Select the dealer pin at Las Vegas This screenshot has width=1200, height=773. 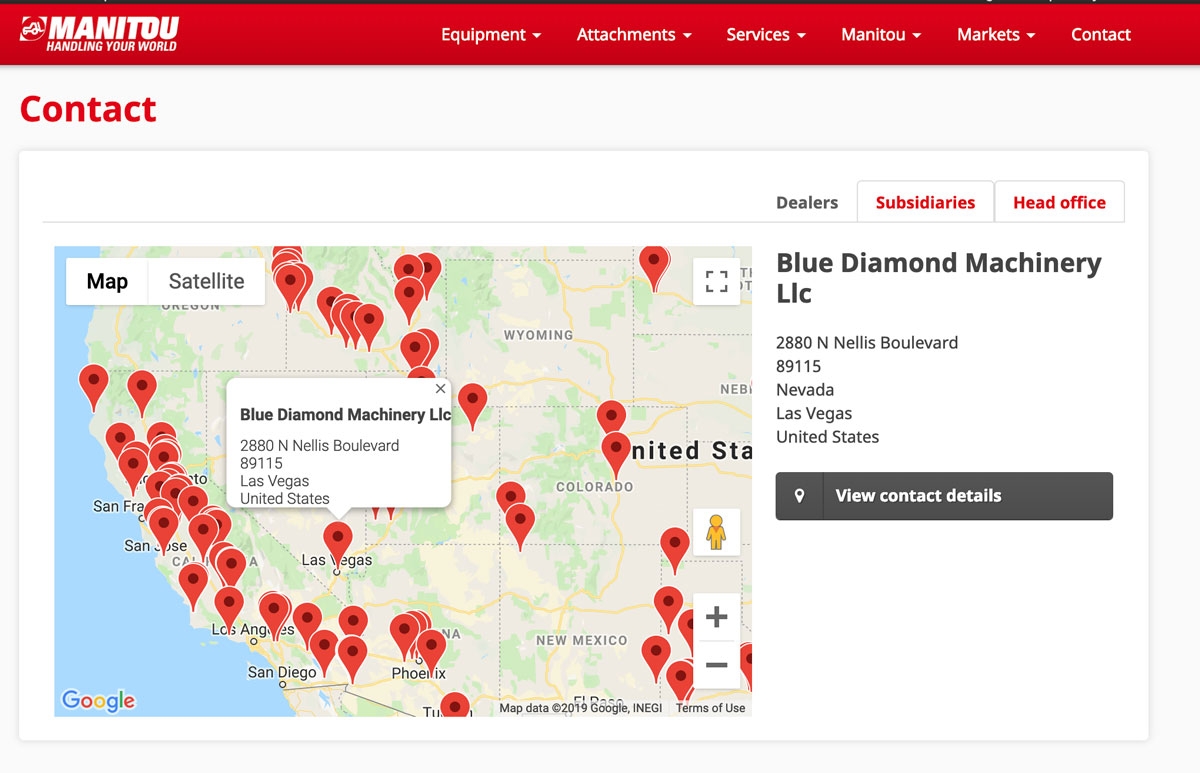pos(338,542)
